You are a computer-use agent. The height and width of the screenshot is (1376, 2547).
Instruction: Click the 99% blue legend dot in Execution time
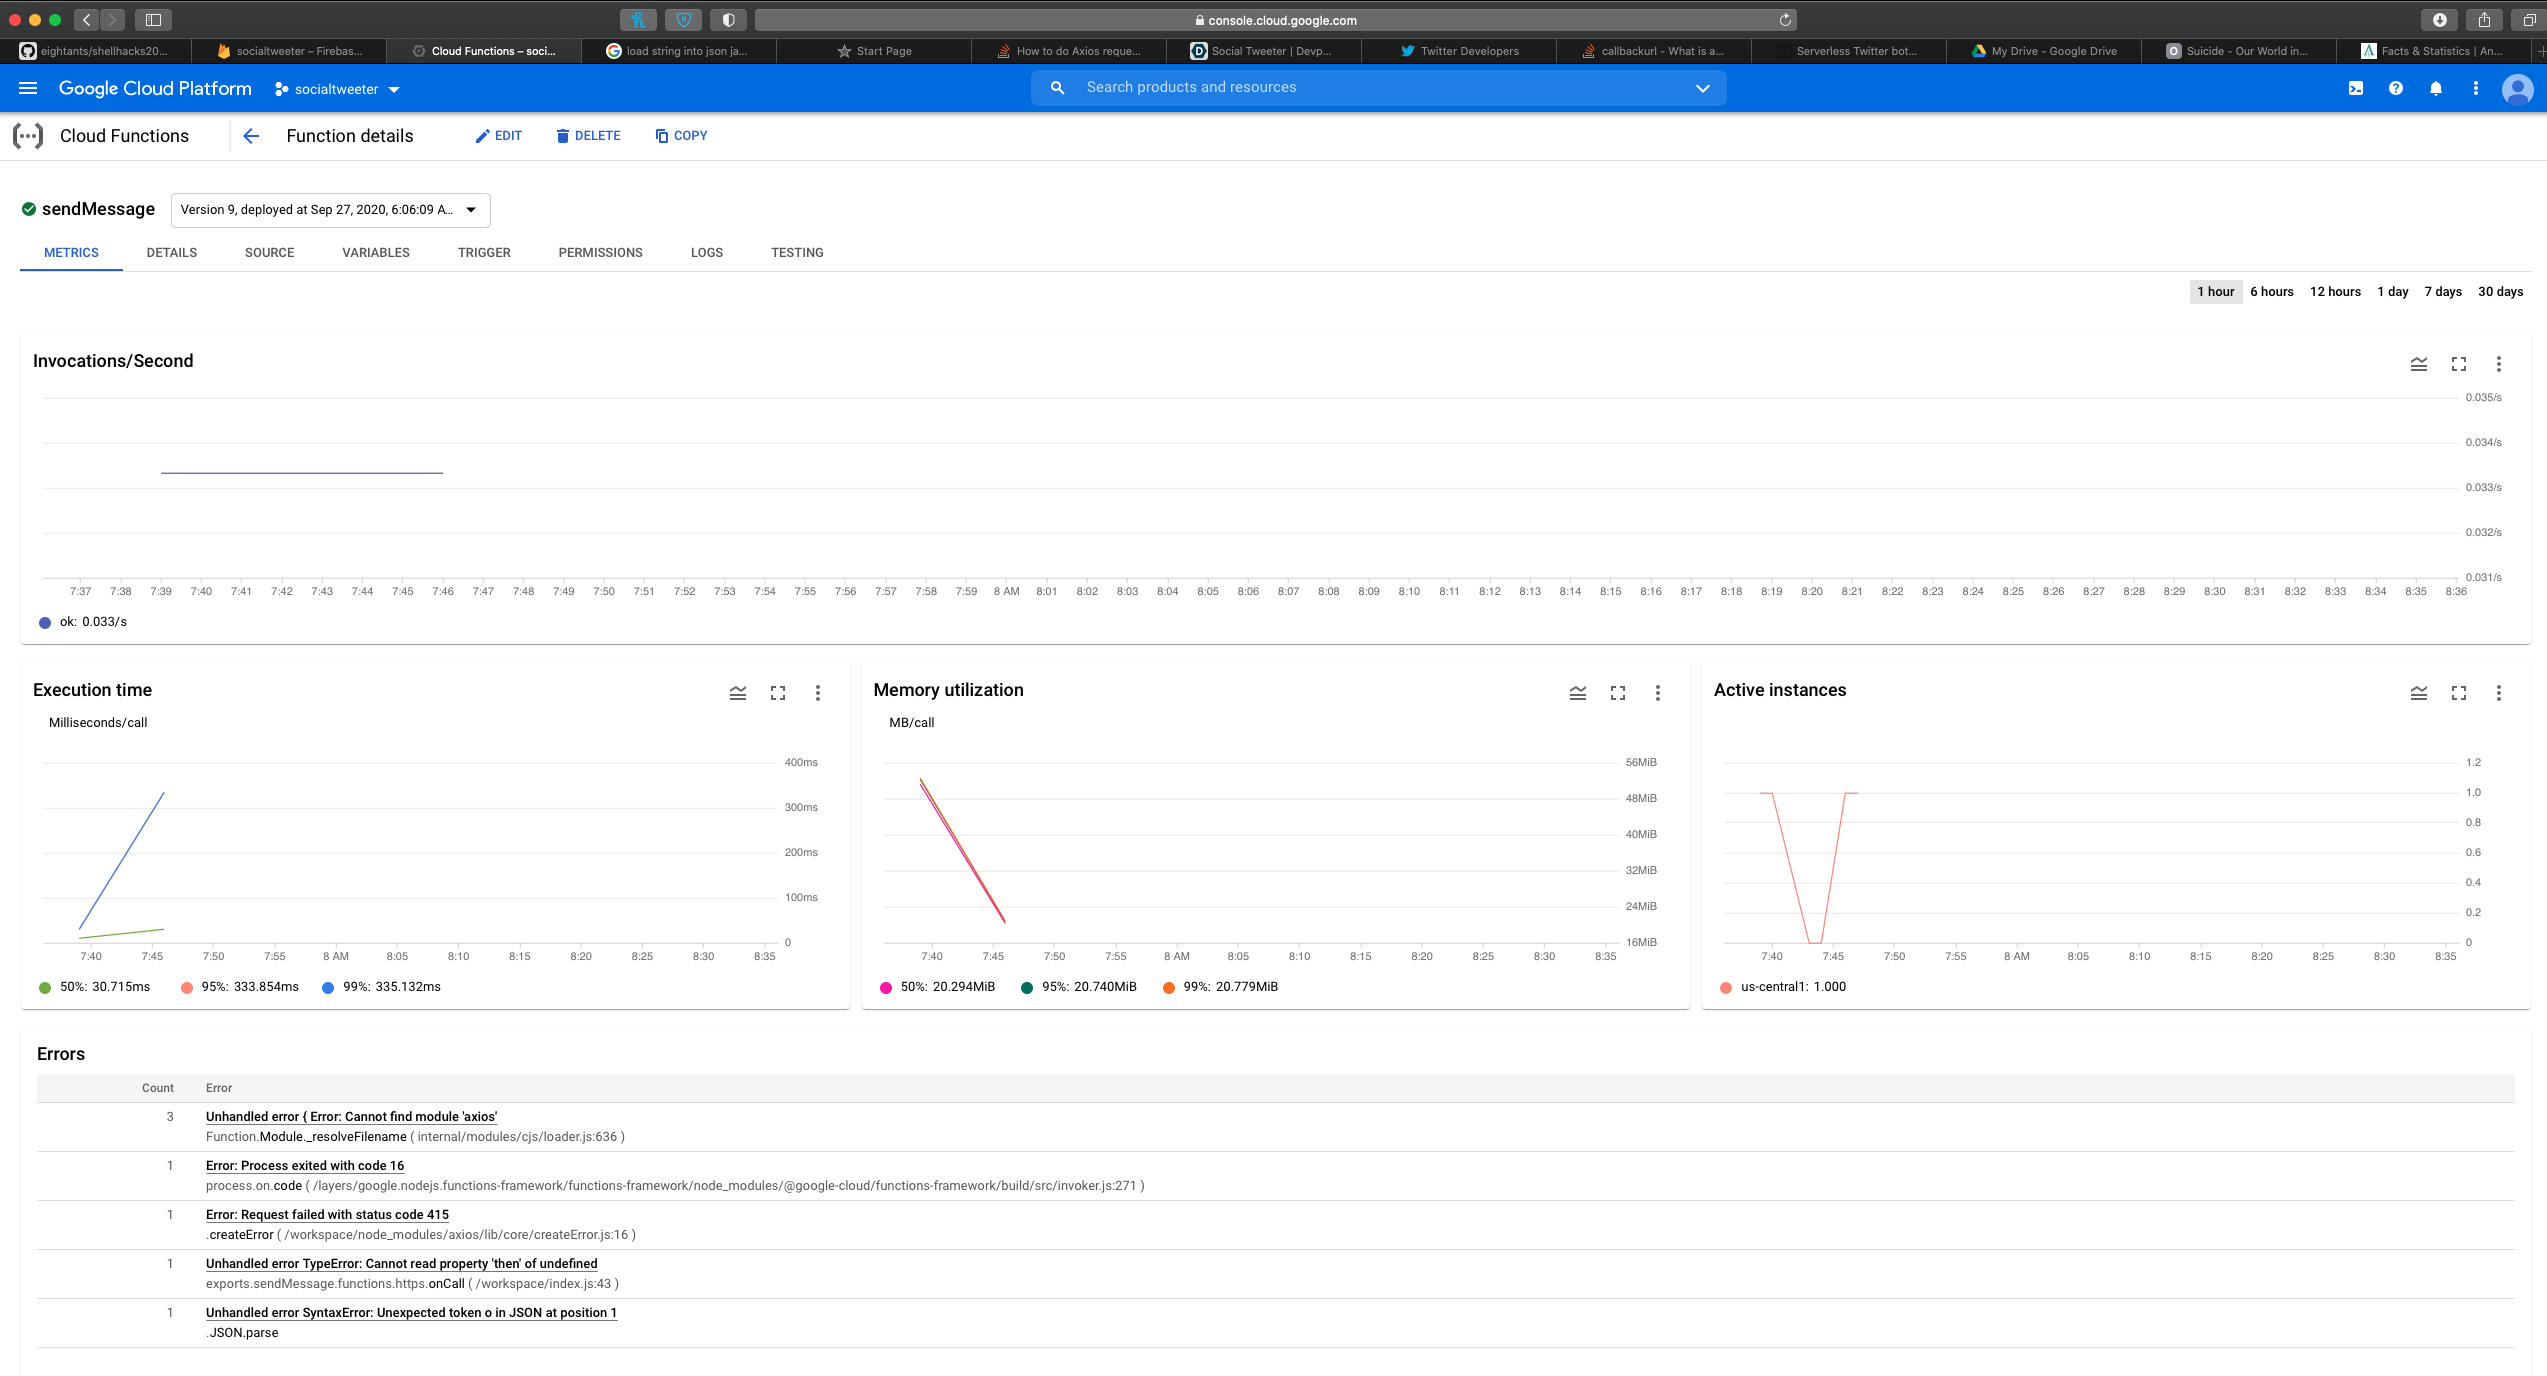[x=328, y=988]
